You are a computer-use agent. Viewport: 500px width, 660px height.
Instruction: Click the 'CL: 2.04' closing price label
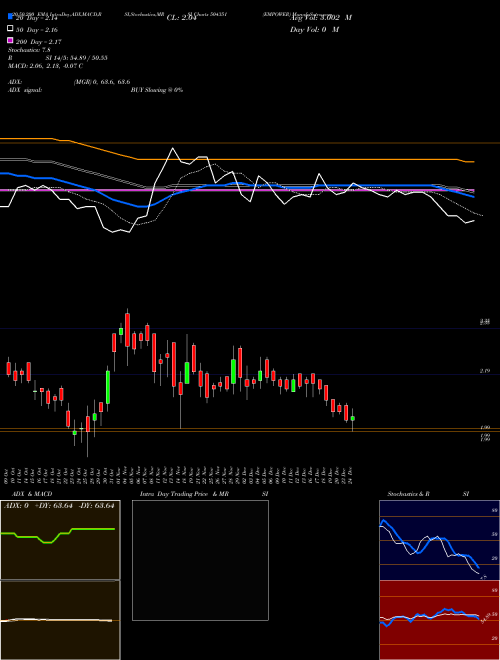click(x=182, y=18)
